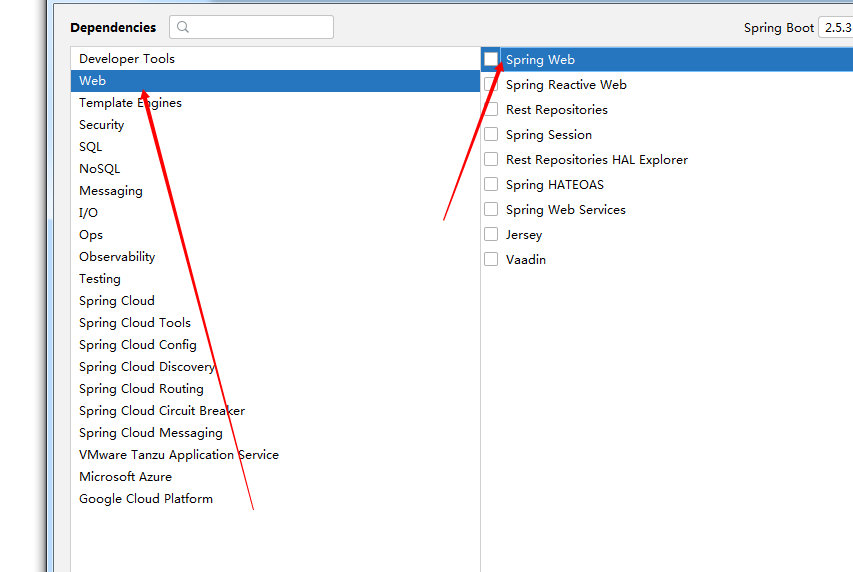853x572 pixels.
Task: Tick the Rest Repositories checkbox
Action: pyautogui.click(x=491, y=109)
